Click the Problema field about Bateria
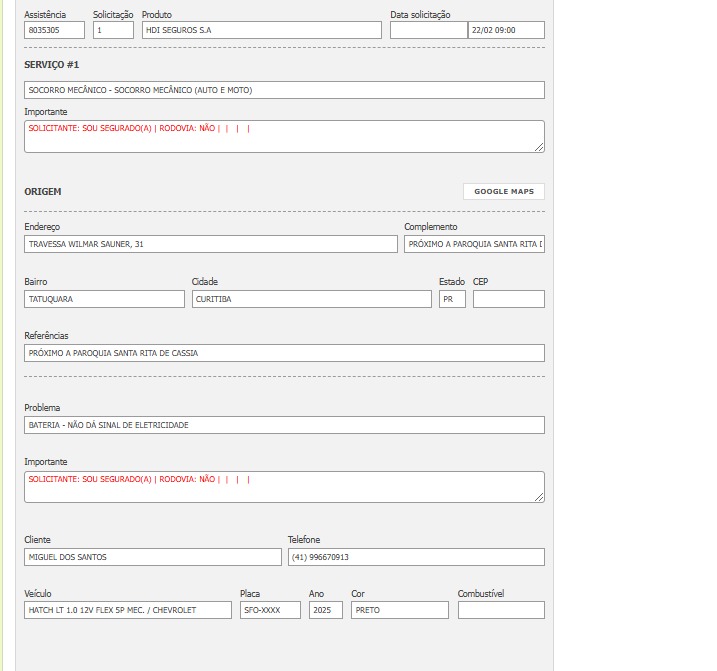Viewport: 717px width, 671px height. pyautogui.click(x=284, y=425)
